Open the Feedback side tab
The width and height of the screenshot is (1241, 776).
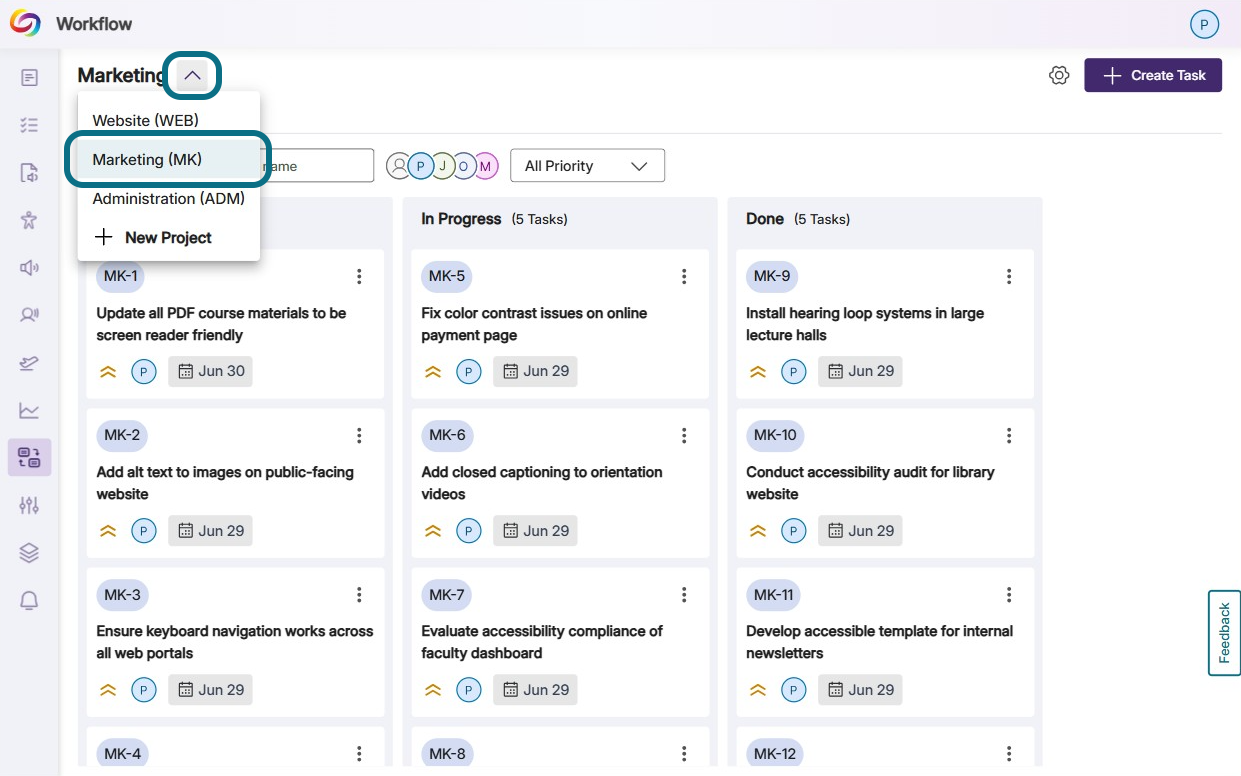(1224, 633)
